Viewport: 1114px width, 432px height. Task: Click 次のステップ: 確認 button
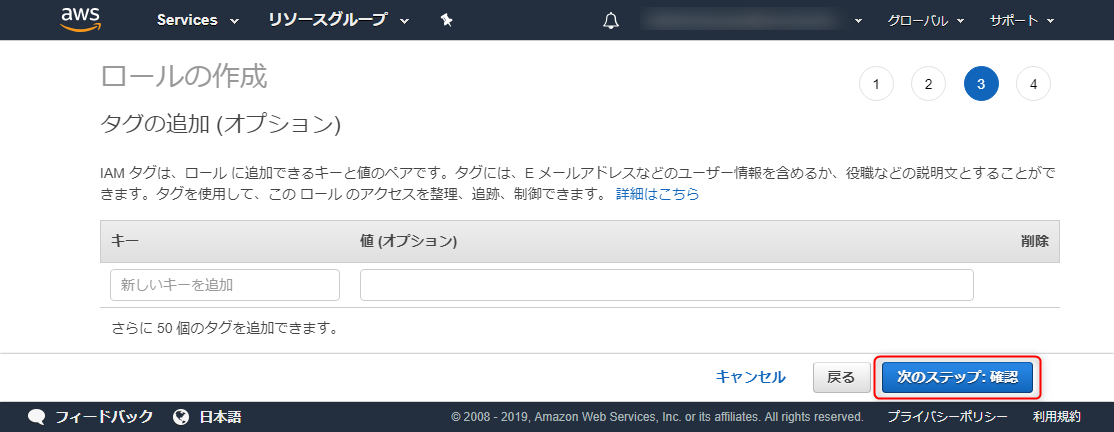[957, 377]
